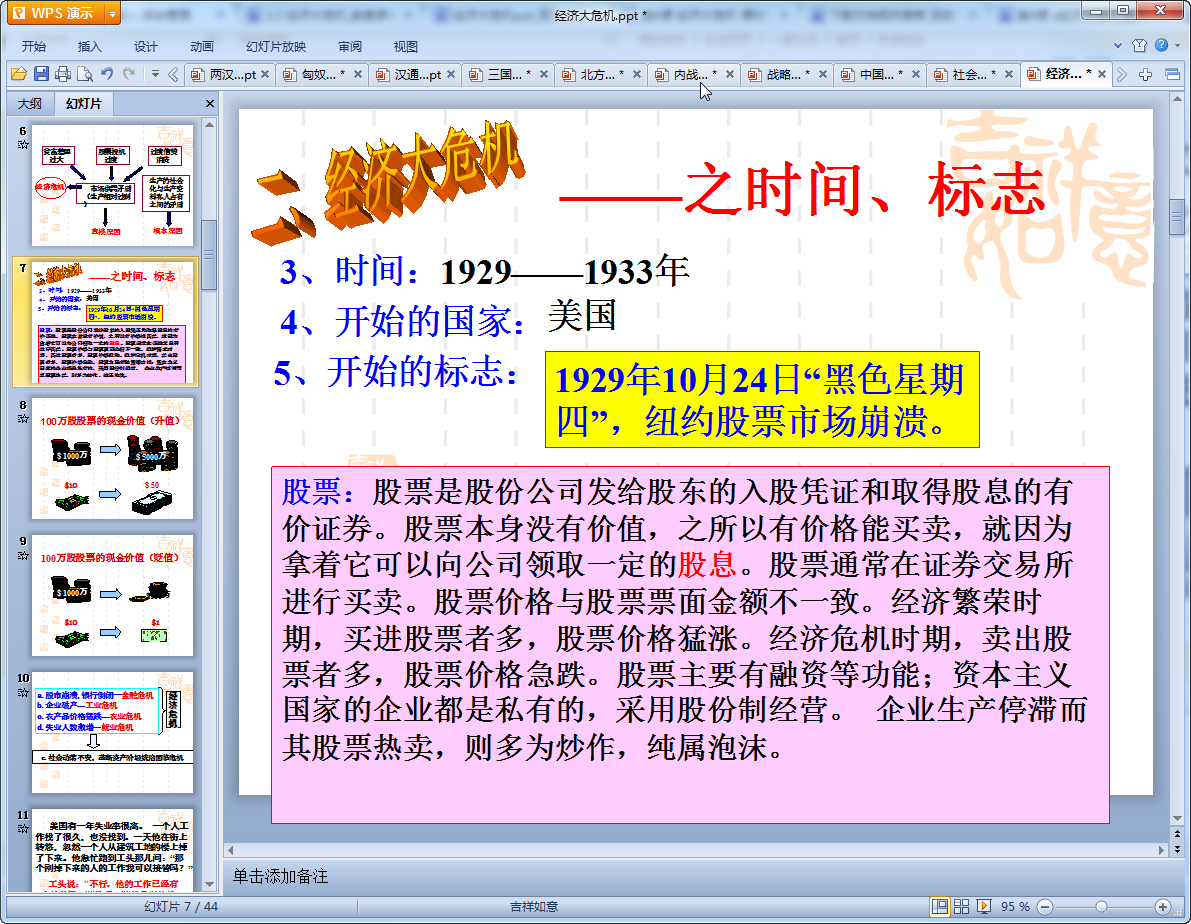Close the 两汉...pt document tab
1191x924 pixels.
pos(265,74)
